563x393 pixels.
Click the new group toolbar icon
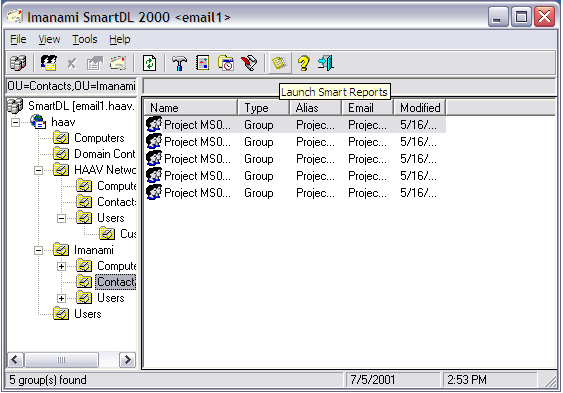click(48, 63)
